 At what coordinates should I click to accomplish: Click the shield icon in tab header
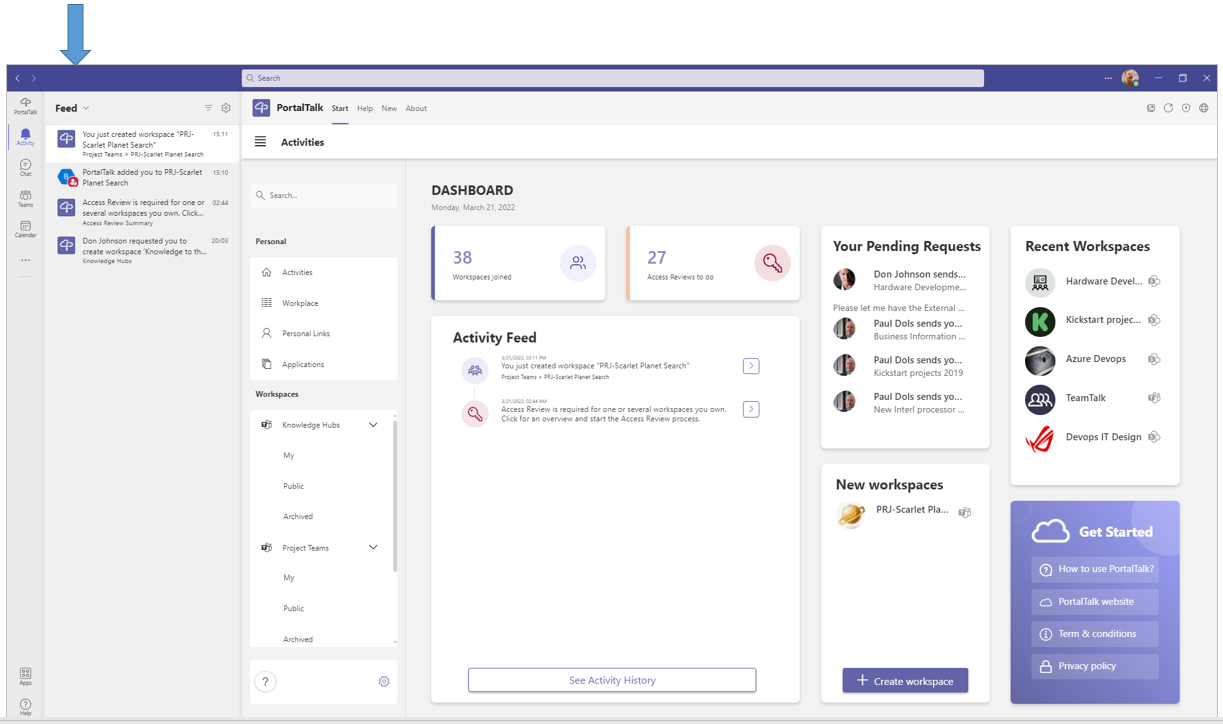point(1186,108)
